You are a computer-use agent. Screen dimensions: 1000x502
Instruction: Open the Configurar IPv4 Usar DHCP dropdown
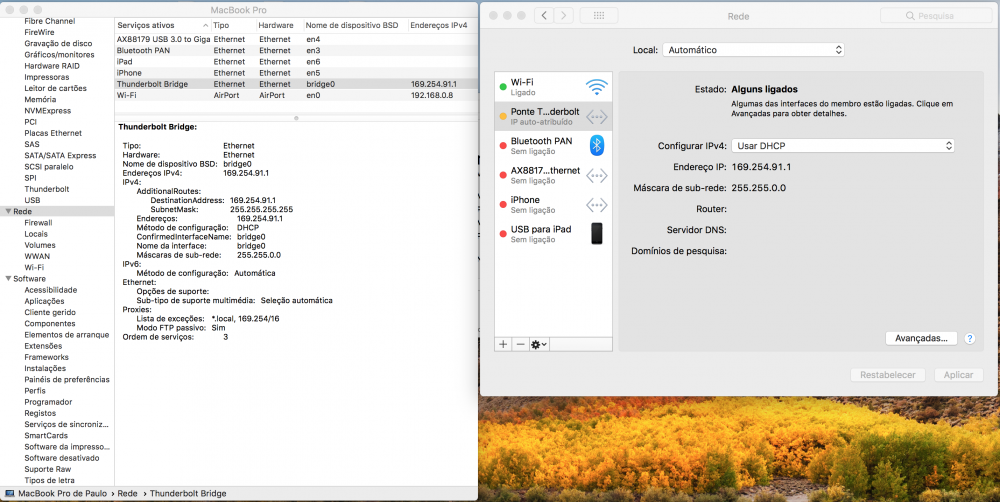(842, 145)
